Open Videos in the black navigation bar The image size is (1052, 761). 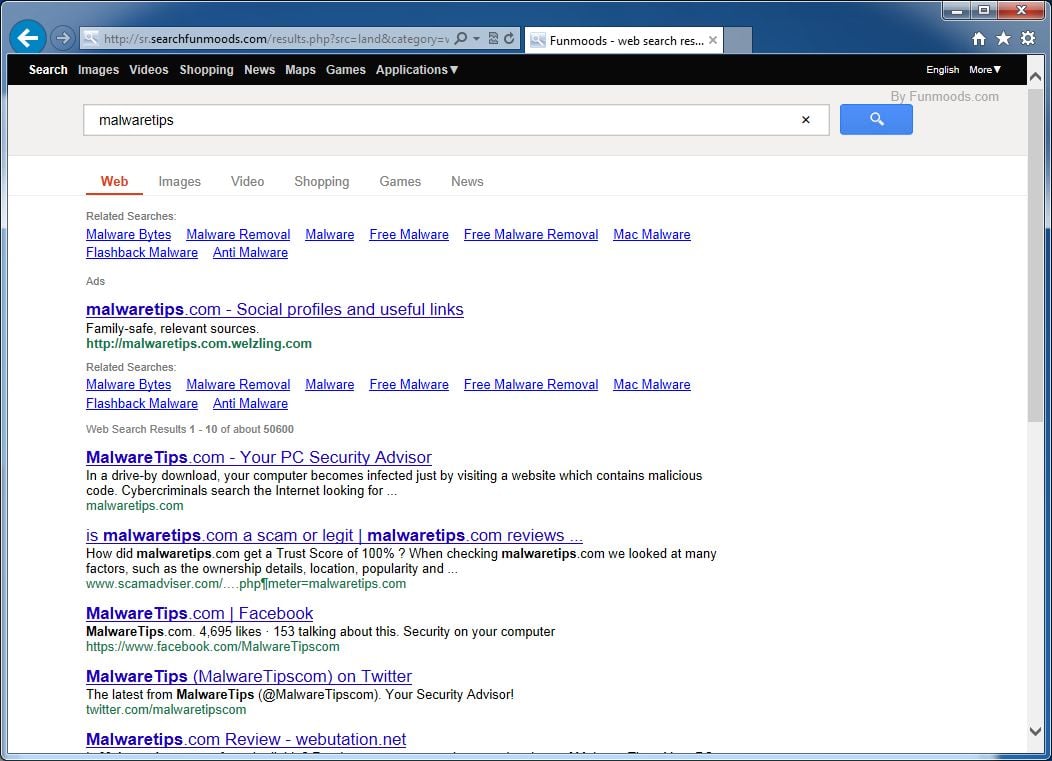tap(148, 69)
